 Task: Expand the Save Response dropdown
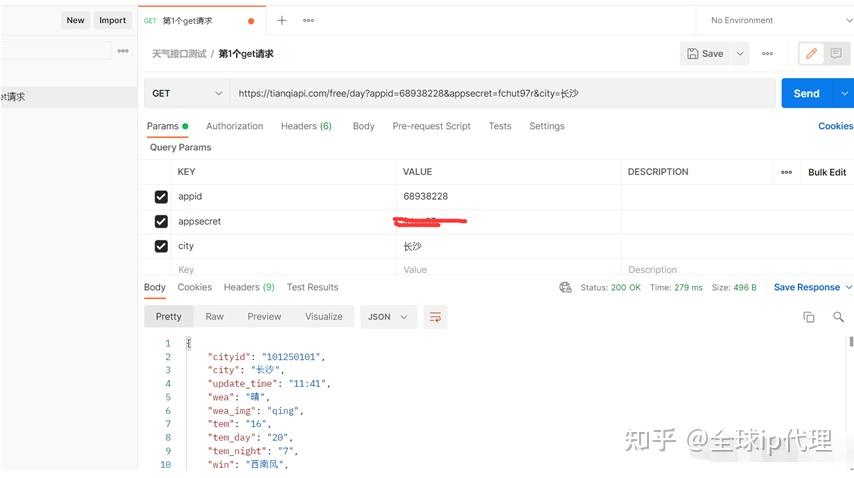(848, 287)
